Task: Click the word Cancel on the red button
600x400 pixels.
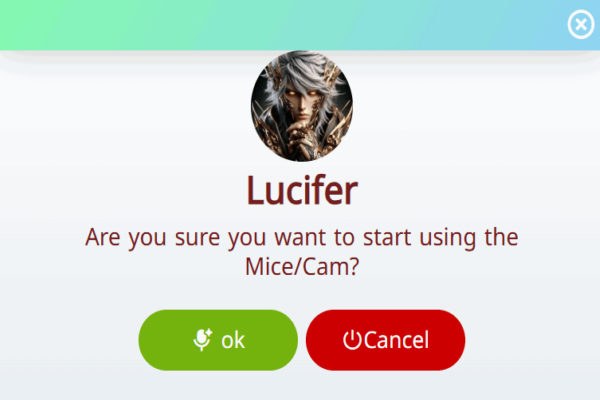Action: coord(396,340)
